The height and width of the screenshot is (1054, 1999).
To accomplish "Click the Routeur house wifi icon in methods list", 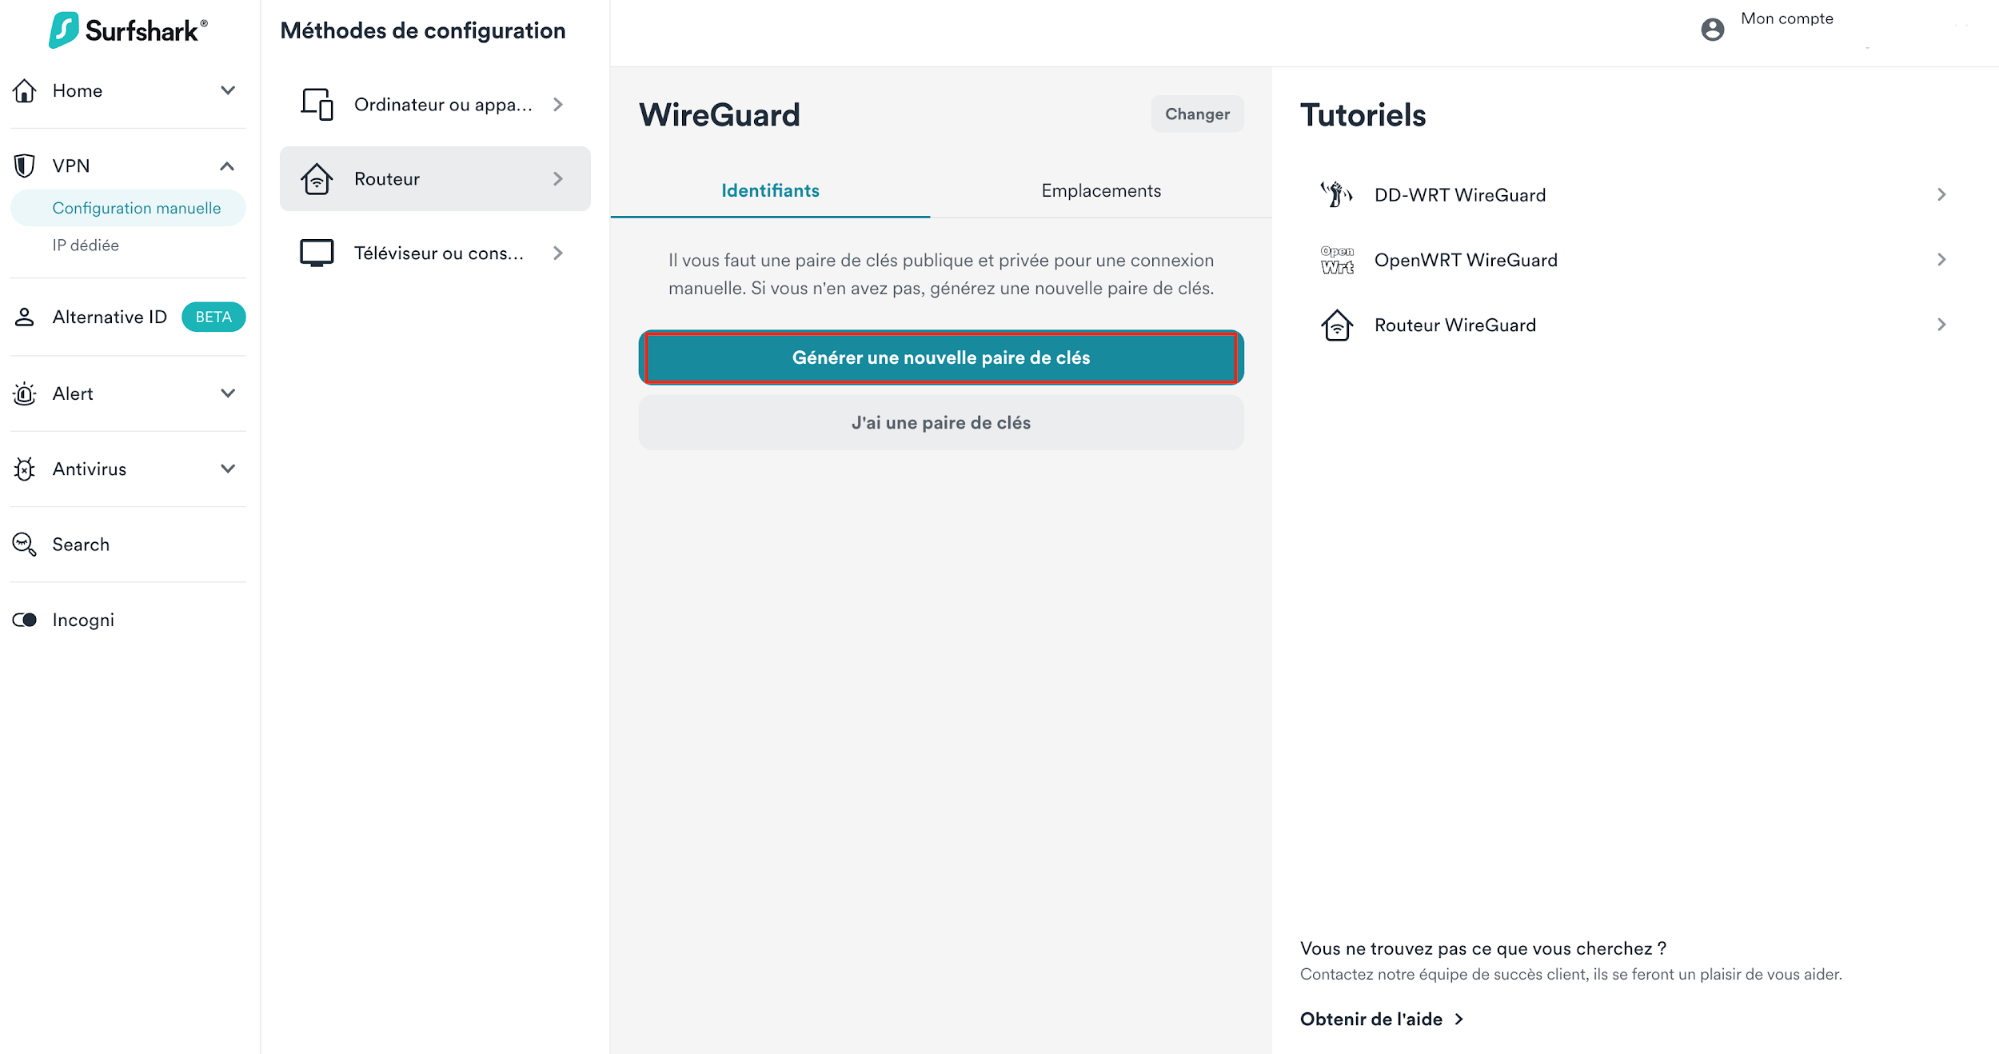I will click(x=317, y=179).
